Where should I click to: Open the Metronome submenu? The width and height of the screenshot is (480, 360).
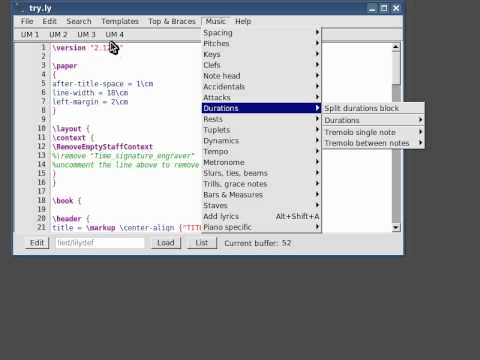(x=261, y=162)
